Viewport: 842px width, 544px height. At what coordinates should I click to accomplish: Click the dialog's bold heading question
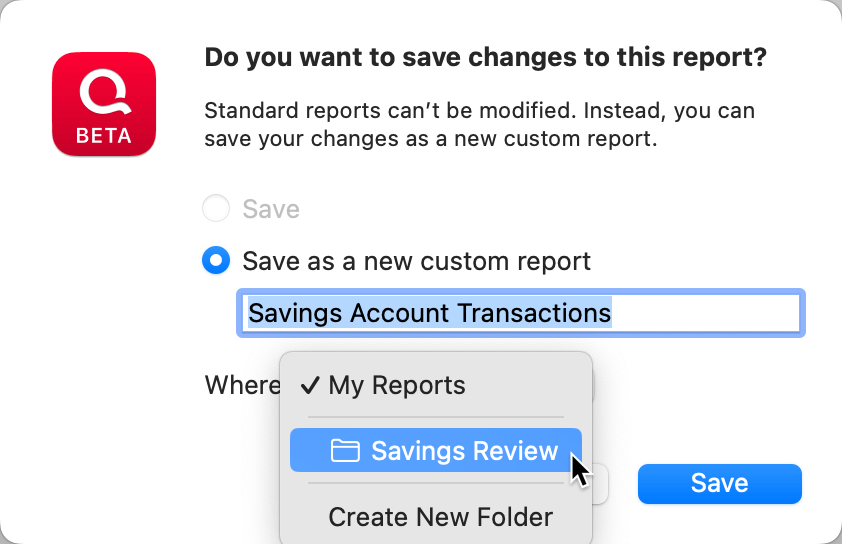(x=485, y=57)
